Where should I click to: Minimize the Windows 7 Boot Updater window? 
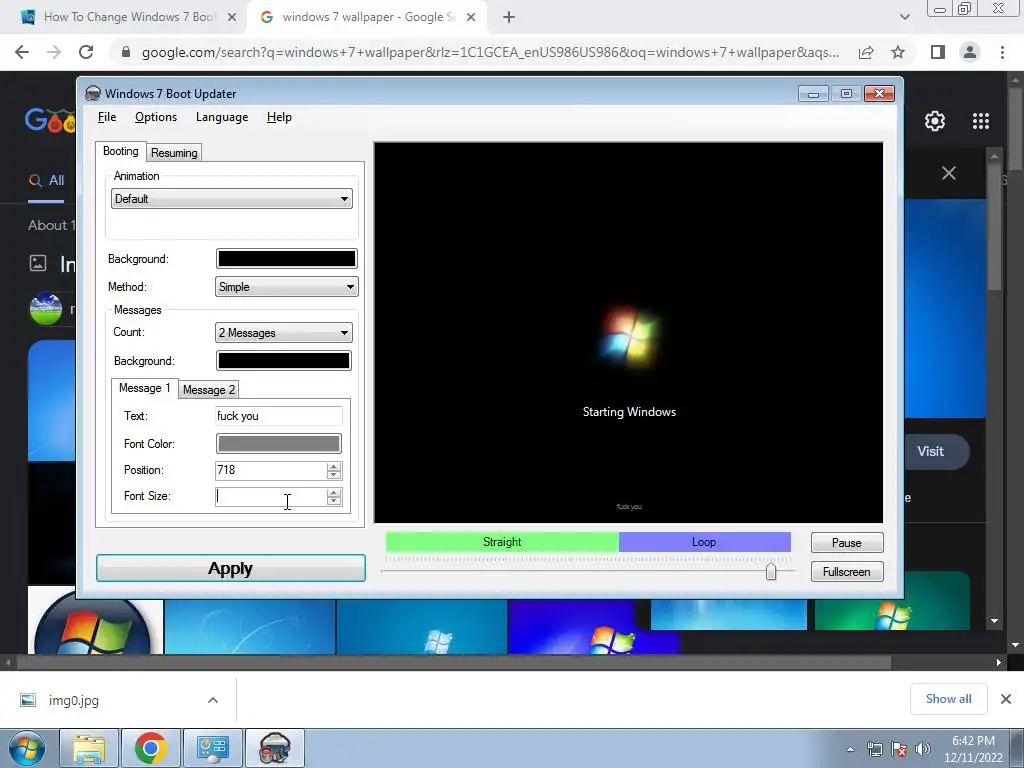click(x=813, y=94)
